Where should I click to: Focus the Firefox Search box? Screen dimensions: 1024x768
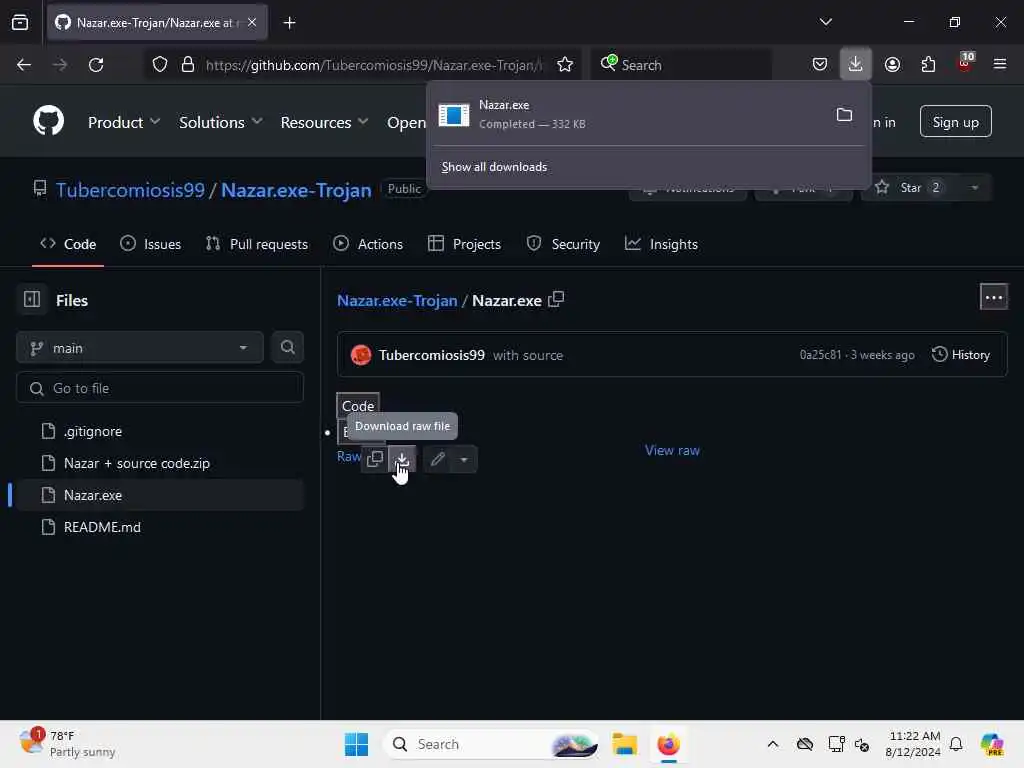[x=681, y=65]
